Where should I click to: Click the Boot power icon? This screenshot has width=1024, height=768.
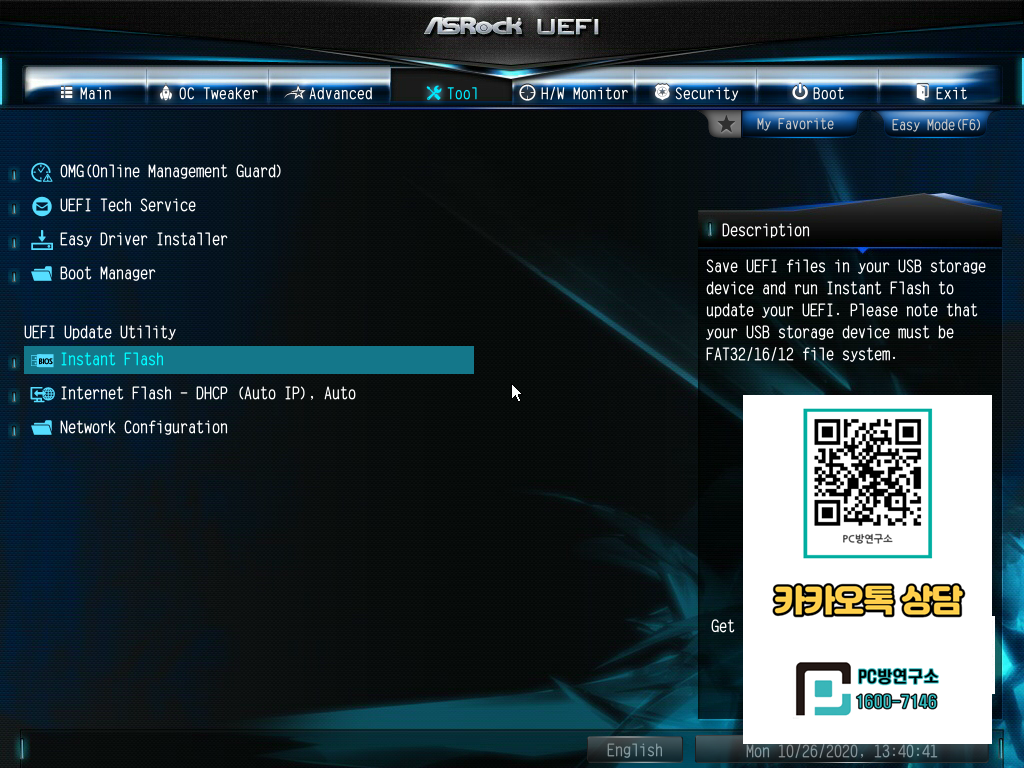click(x=799, y=91)
